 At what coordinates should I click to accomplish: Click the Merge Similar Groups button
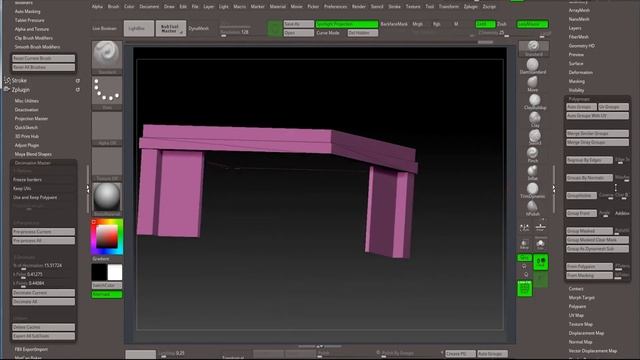[x=598, y=133]
